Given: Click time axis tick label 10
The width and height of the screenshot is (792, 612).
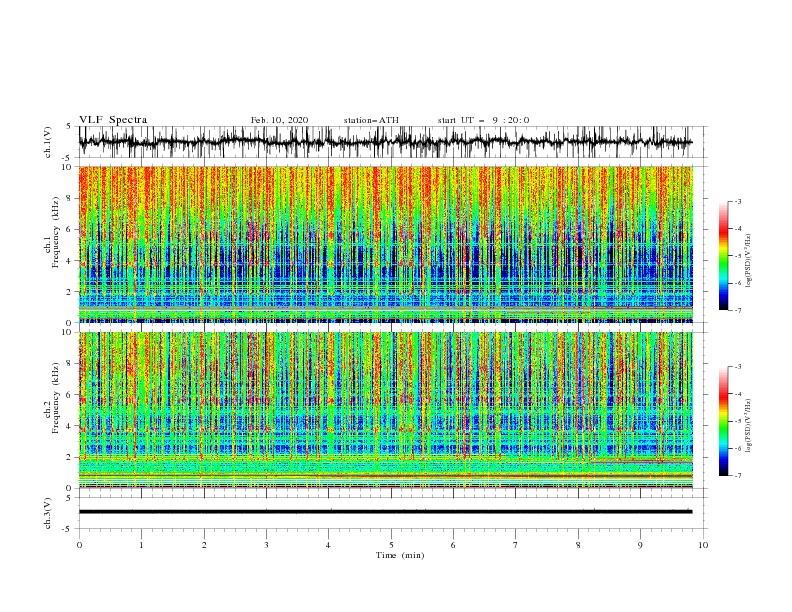Looking at the screenshot, I should coord(703,545).
